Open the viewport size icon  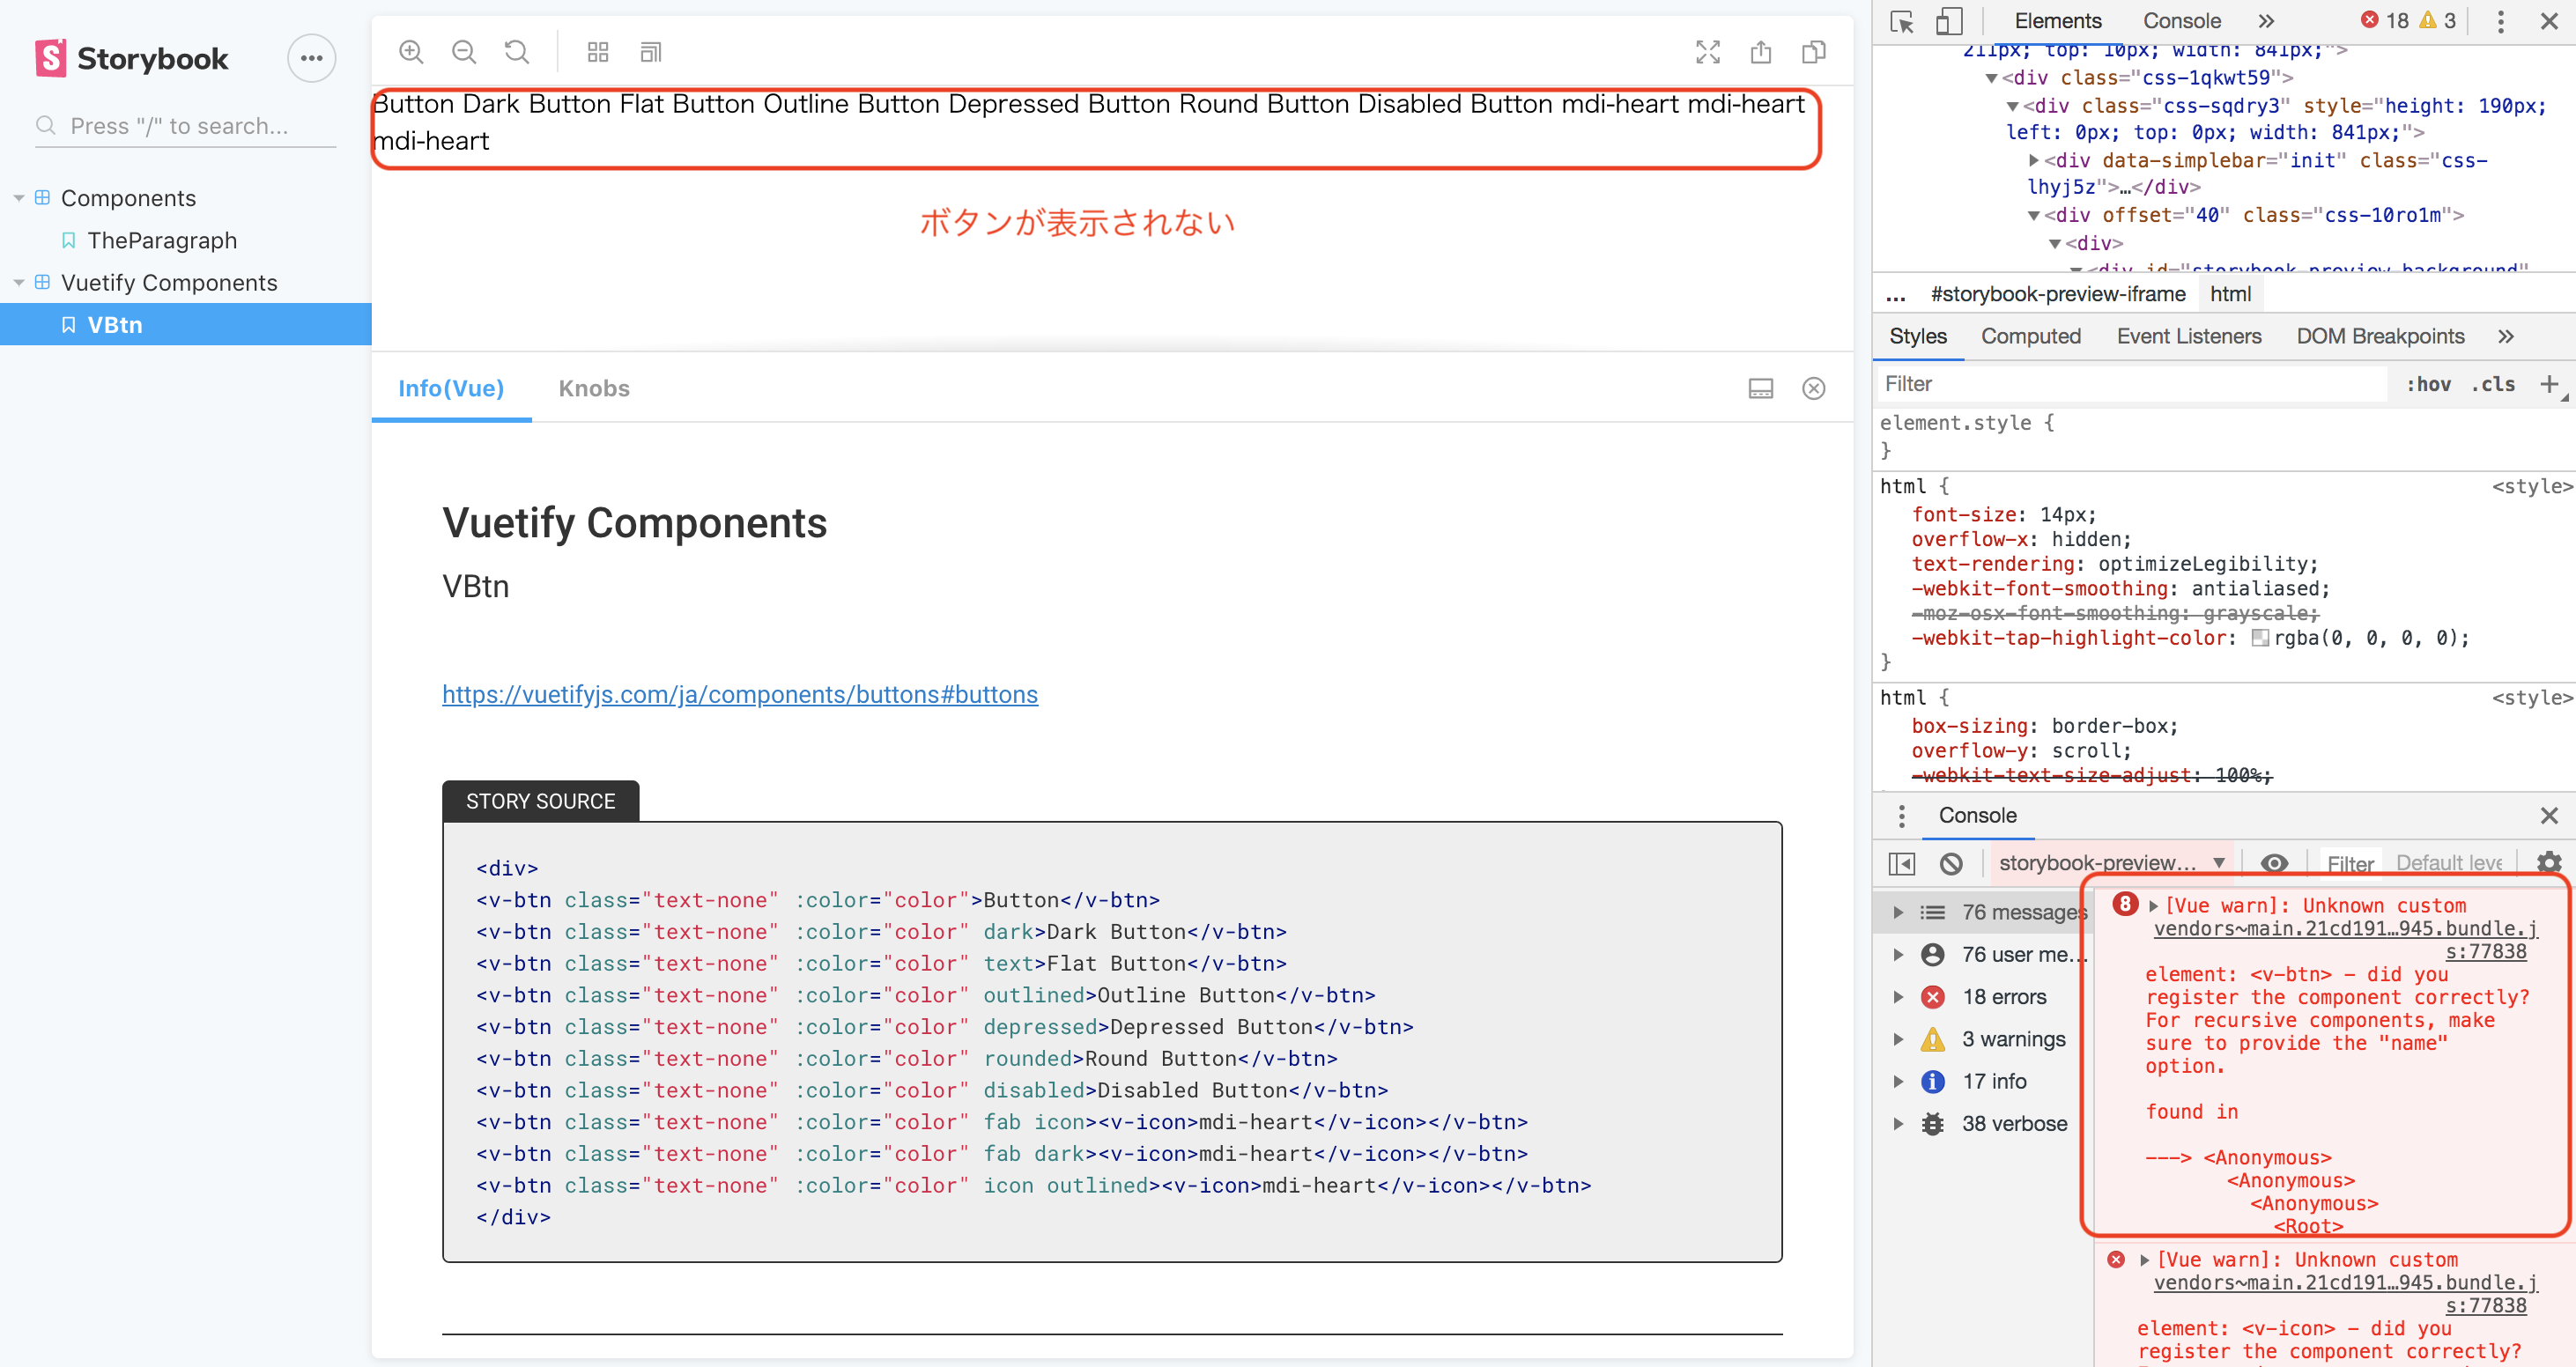coord(651,52)
